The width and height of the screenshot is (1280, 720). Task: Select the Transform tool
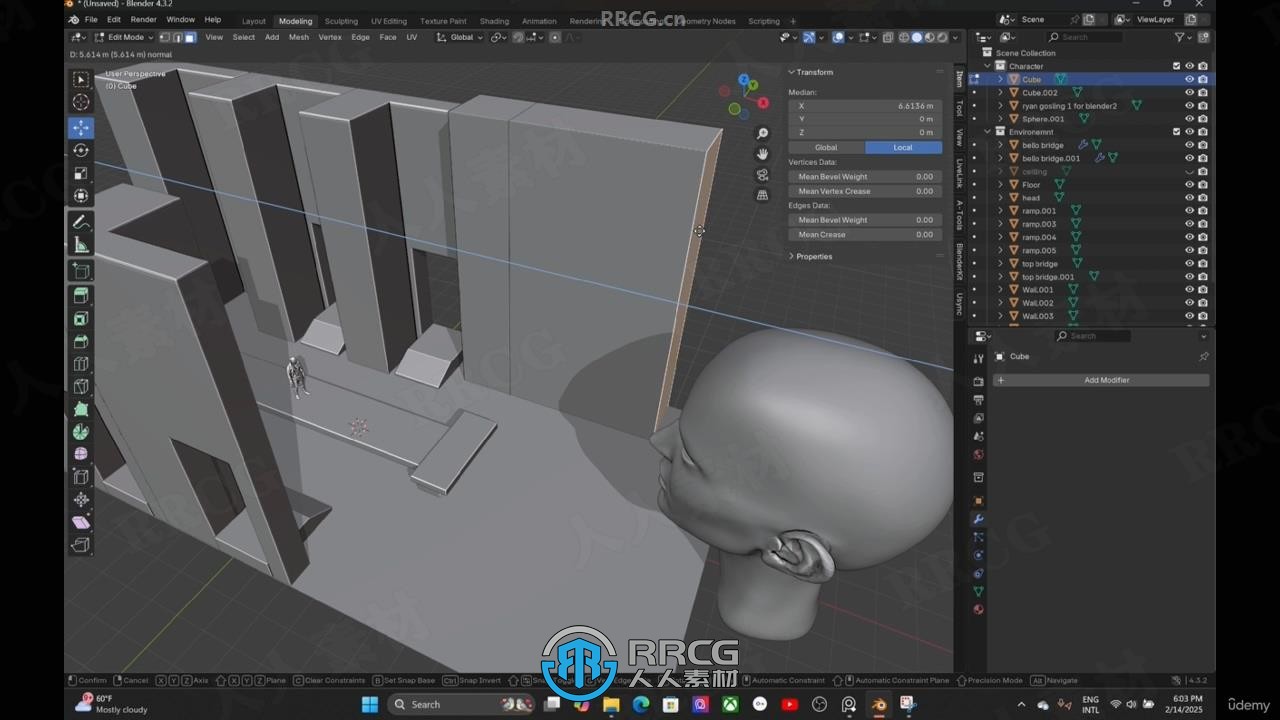(81, 196)
